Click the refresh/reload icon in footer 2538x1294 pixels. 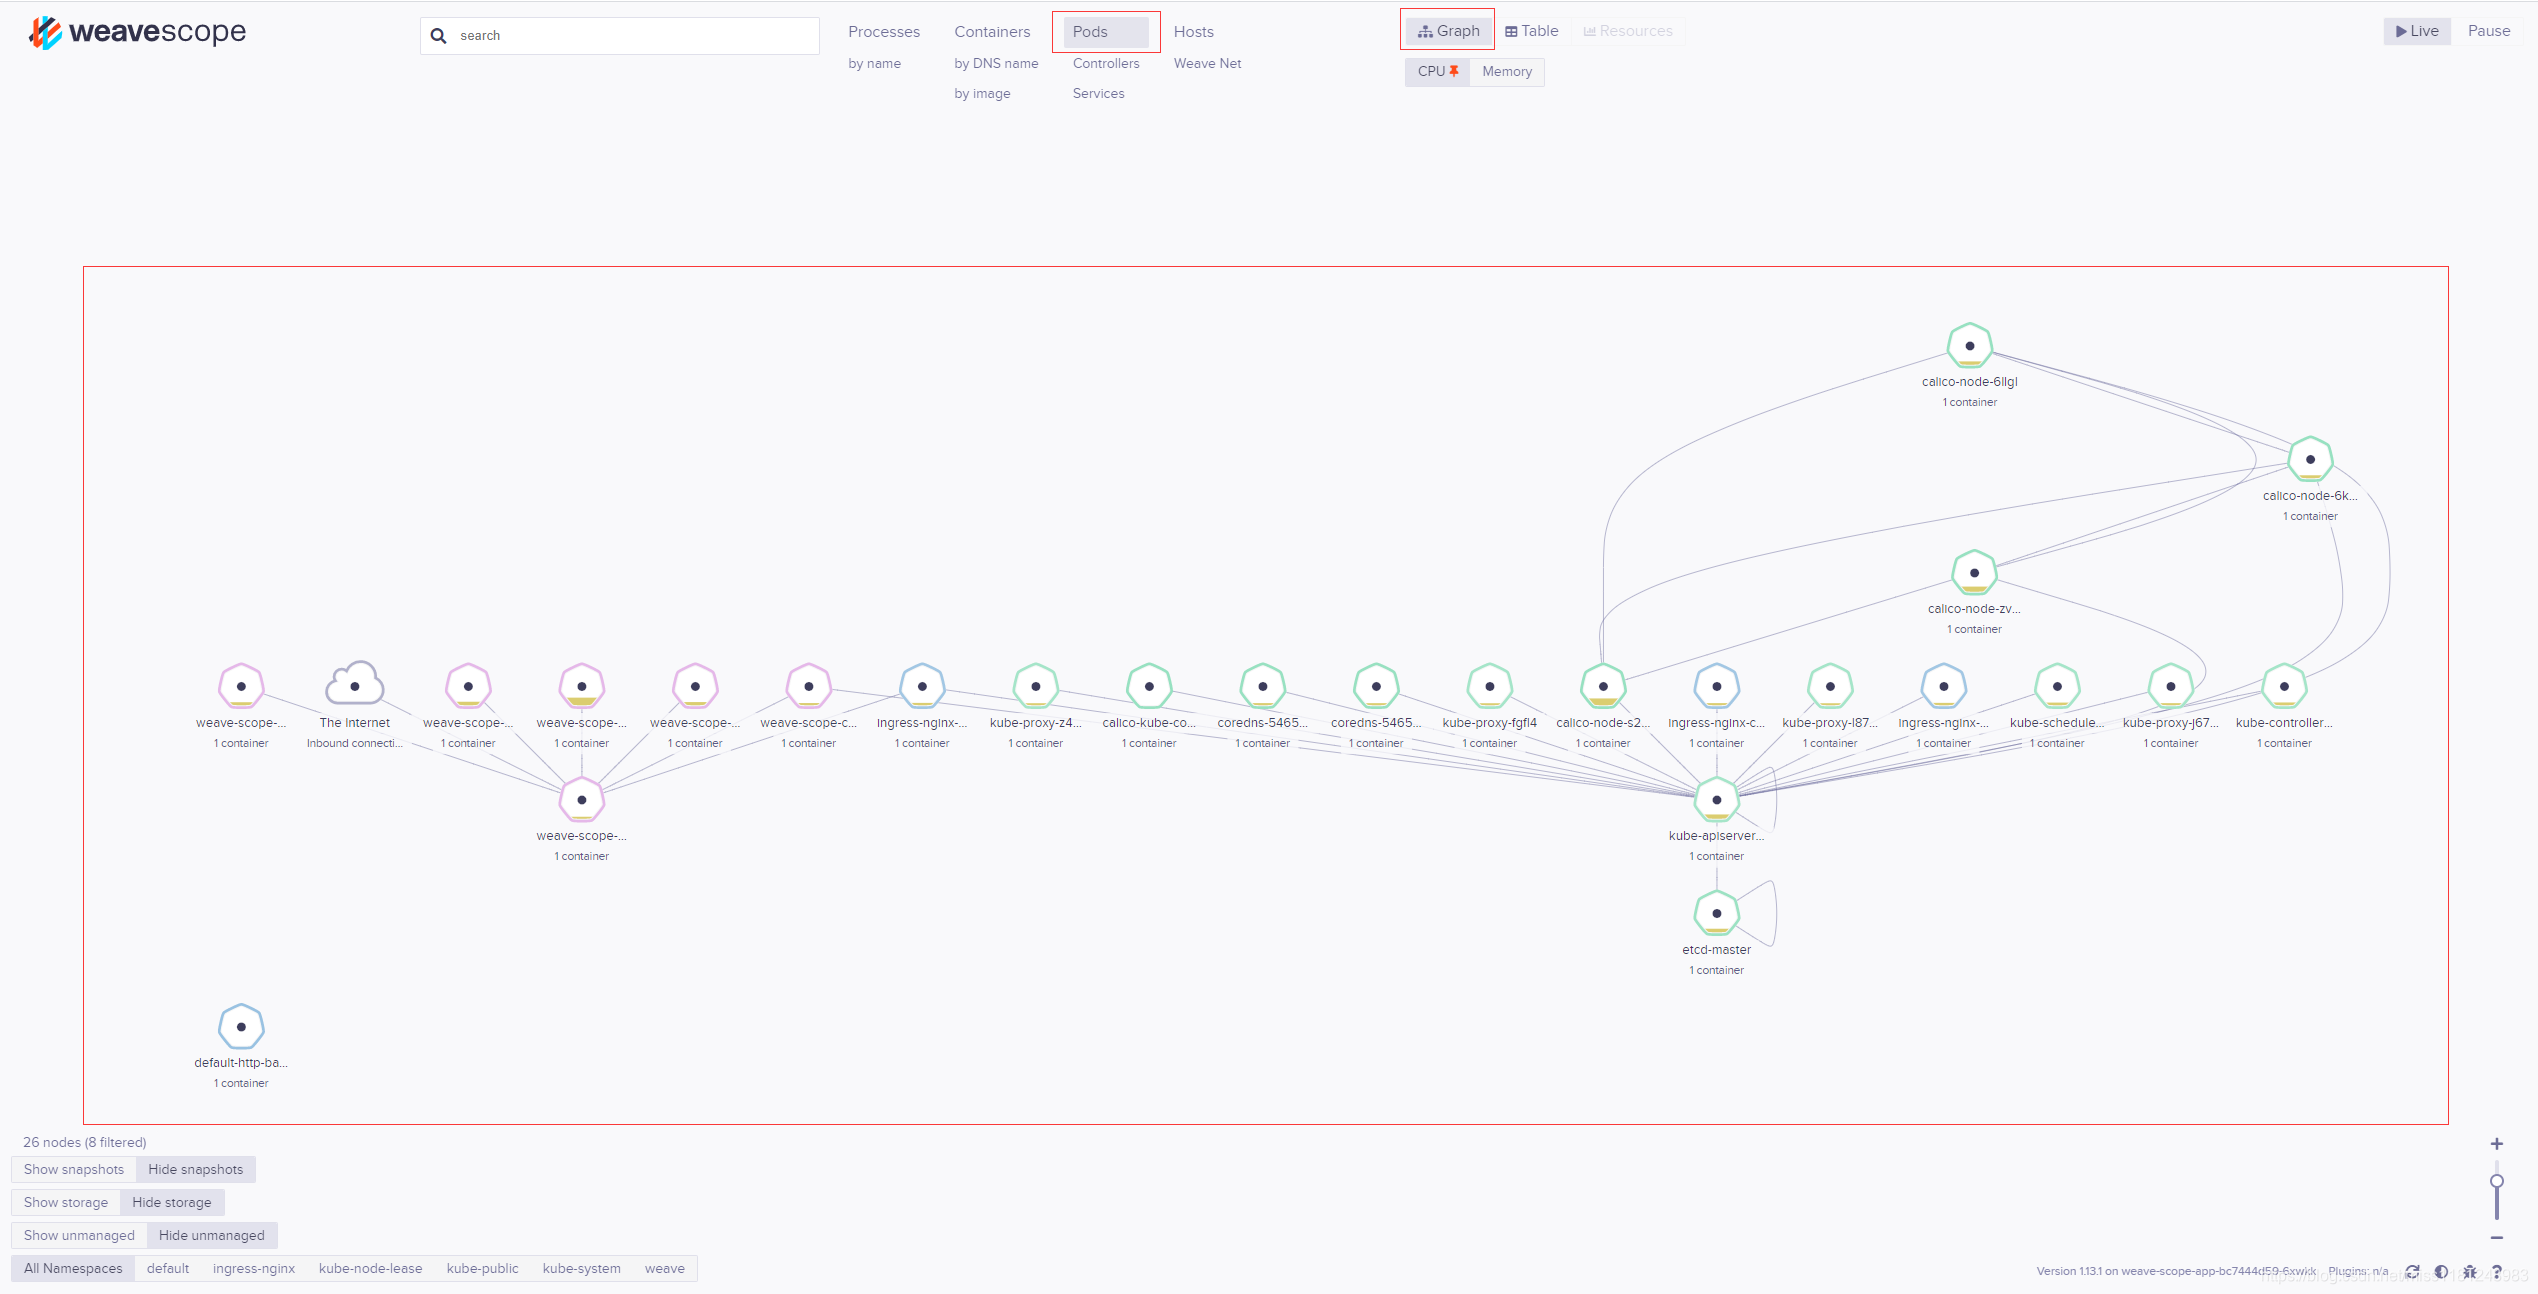point(2412,1271)
